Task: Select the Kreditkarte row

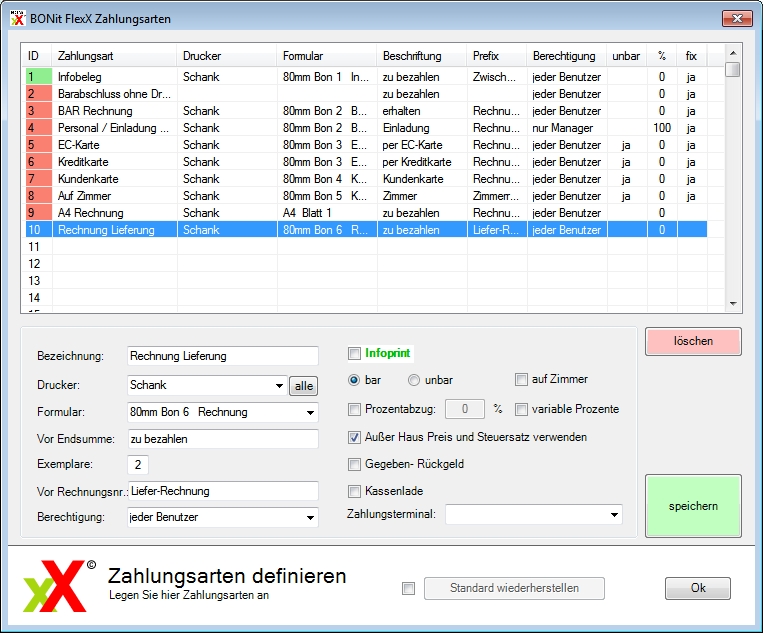Action: click(x=366, y=162)
